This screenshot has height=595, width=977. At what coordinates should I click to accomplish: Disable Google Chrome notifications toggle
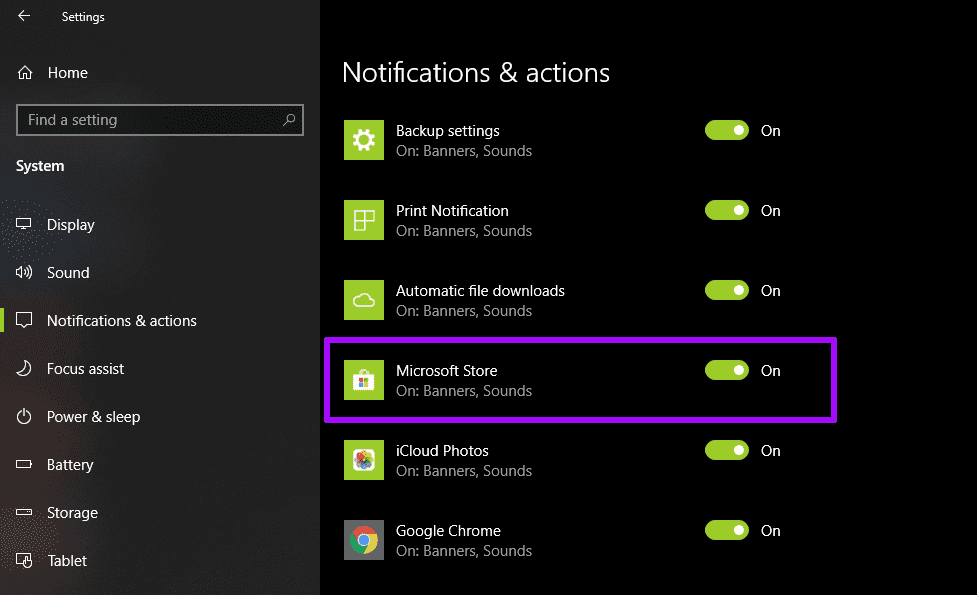(727, 530)
